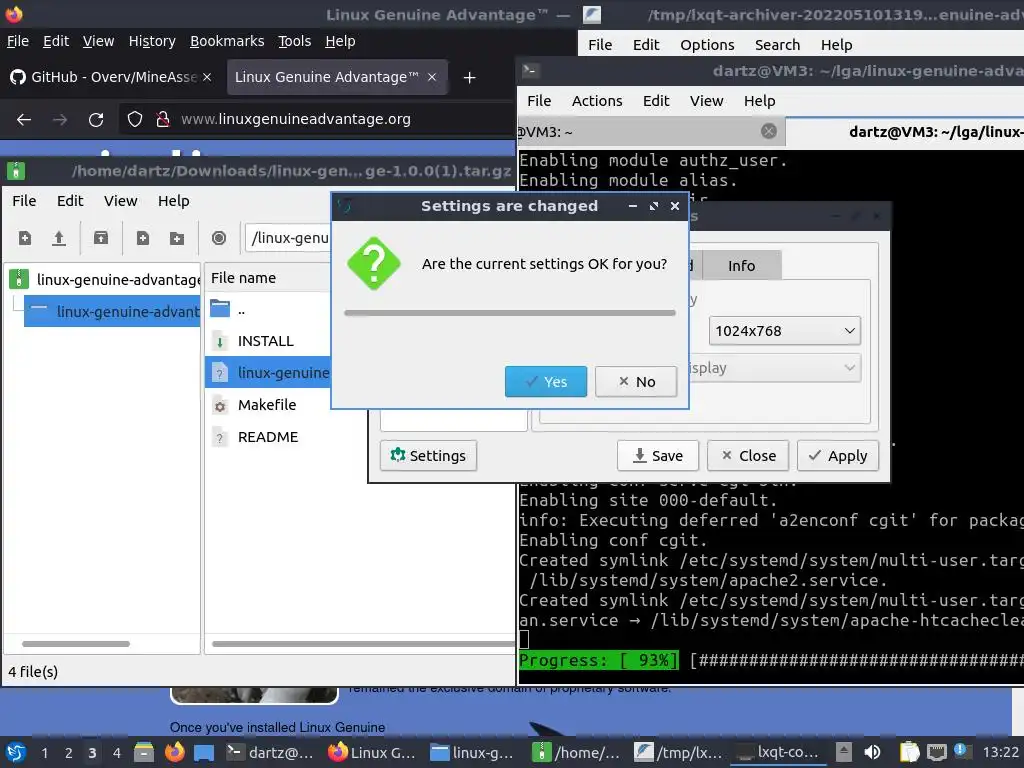1024x768 pixels.
Task: Click the clipboard tray icon
Action: pos(909,752)
